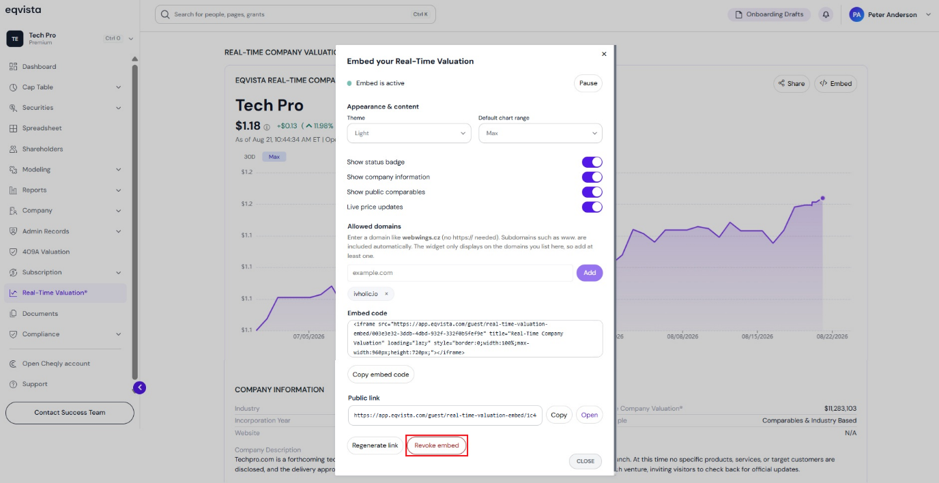Viewport: 939px width, 483px height.
Task: Expand the Admin Records submenu chevron
Action: pos(118,231)
